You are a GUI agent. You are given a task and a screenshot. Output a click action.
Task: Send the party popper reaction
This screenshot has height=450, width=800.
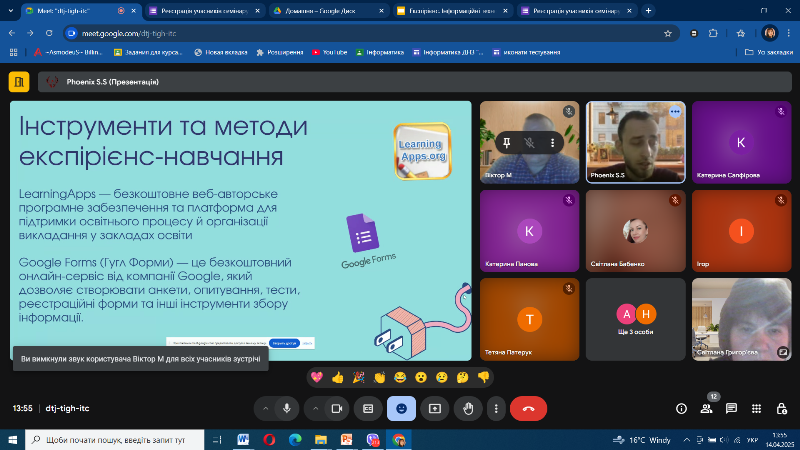pos(359,378)
